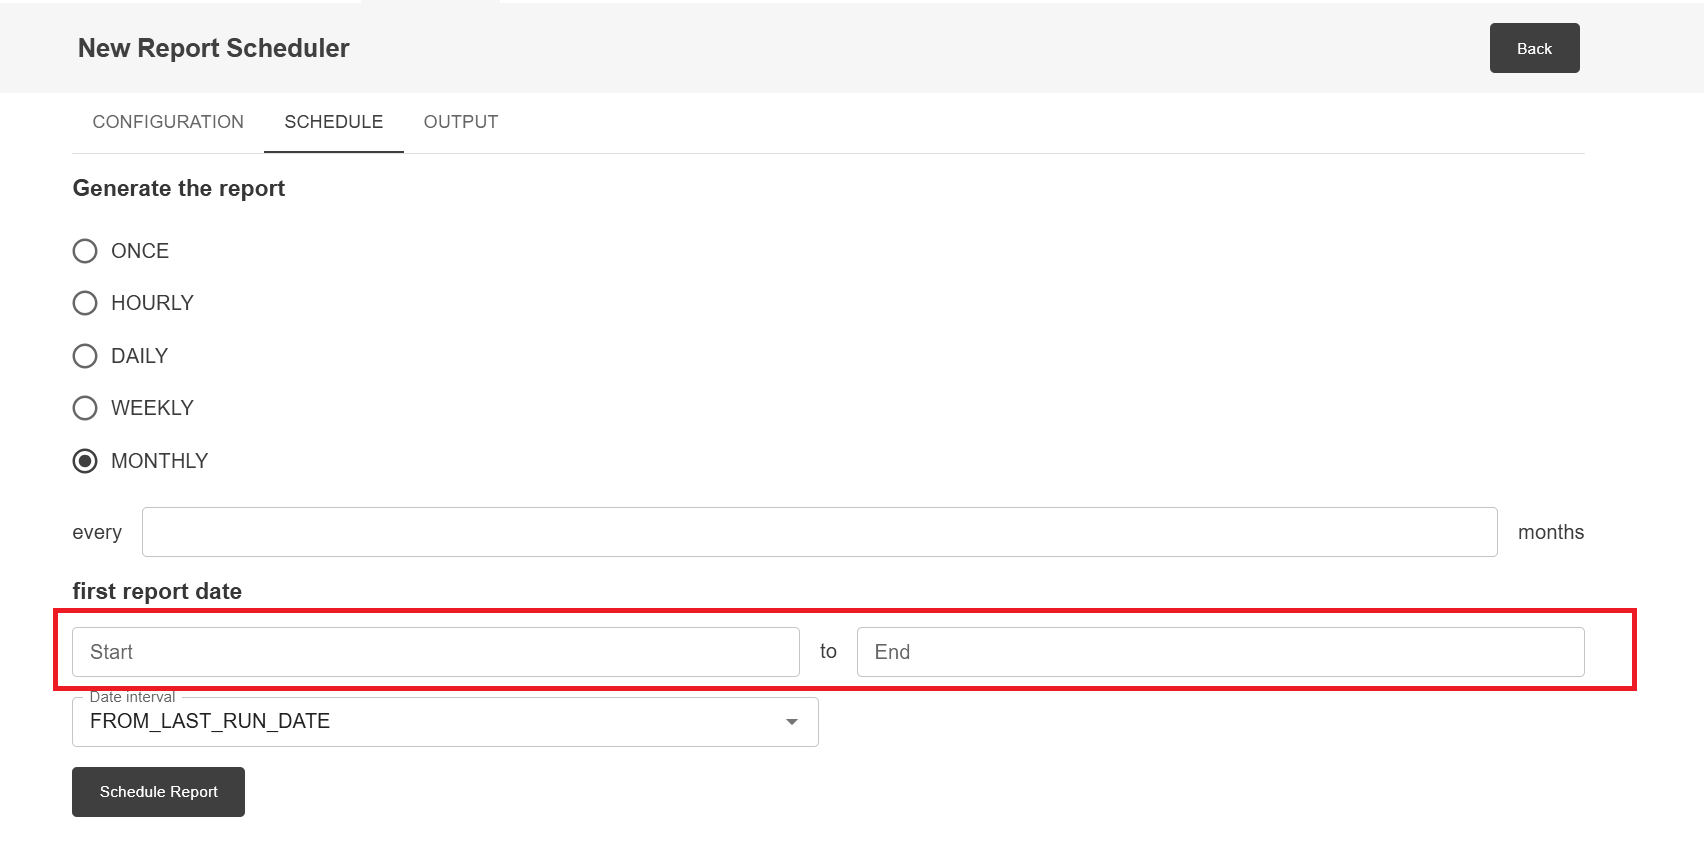
Task: Click the DAILY option text label
Action: tap(139, 356)
